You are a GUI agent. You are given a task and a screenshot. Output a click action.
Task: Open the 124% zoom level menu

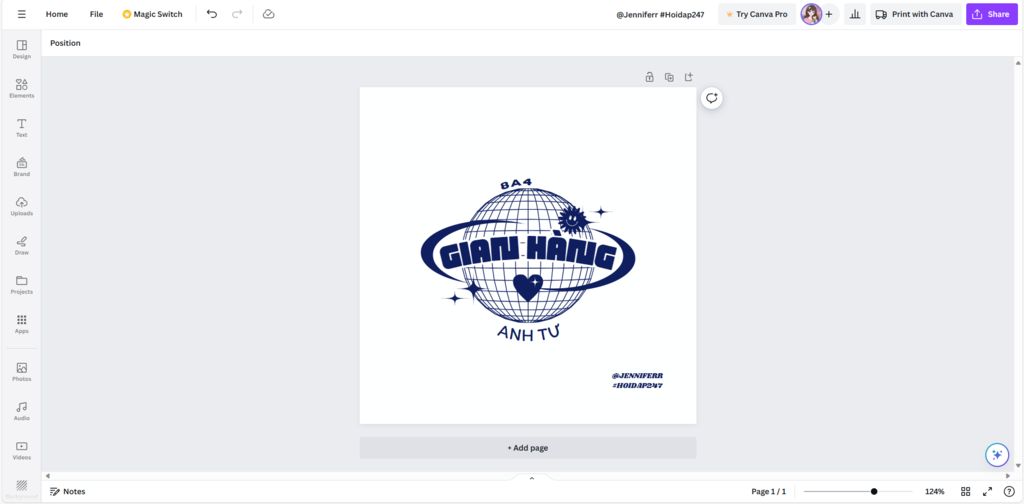point(935,492)
